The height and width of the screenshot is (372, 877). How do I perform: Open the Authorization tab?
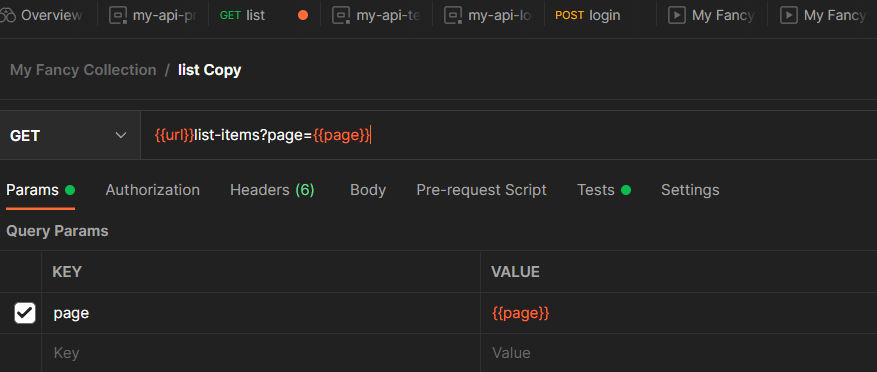pyautogui.click(x=153, y=190)
